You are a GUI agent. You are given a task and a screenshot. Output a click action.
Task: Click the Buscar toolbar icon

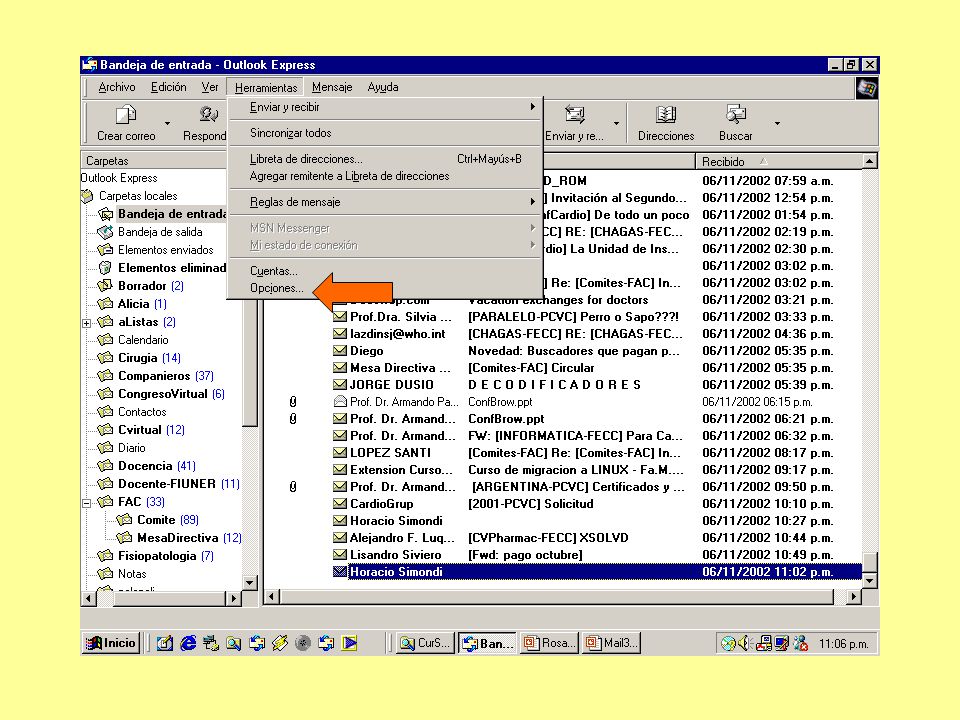pos(735,114)
